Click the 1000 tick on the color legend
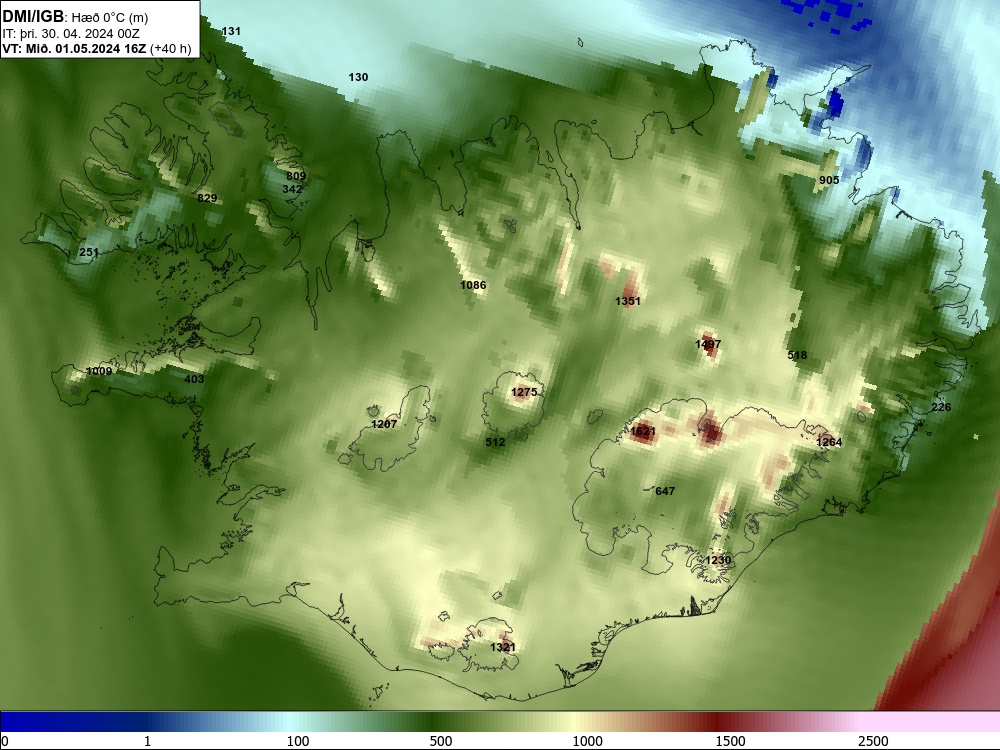The height and width of the screenshot is (750, 1000). (587, 741)
